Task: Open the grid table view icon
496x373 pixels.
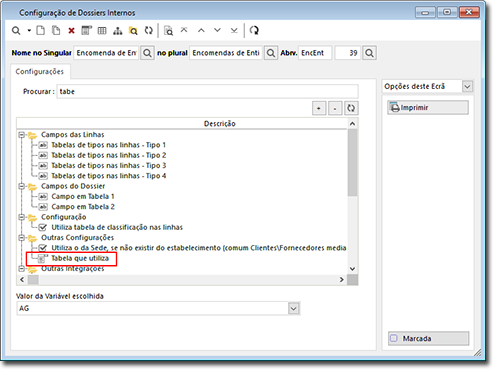Action: click(x=102, y=31)
